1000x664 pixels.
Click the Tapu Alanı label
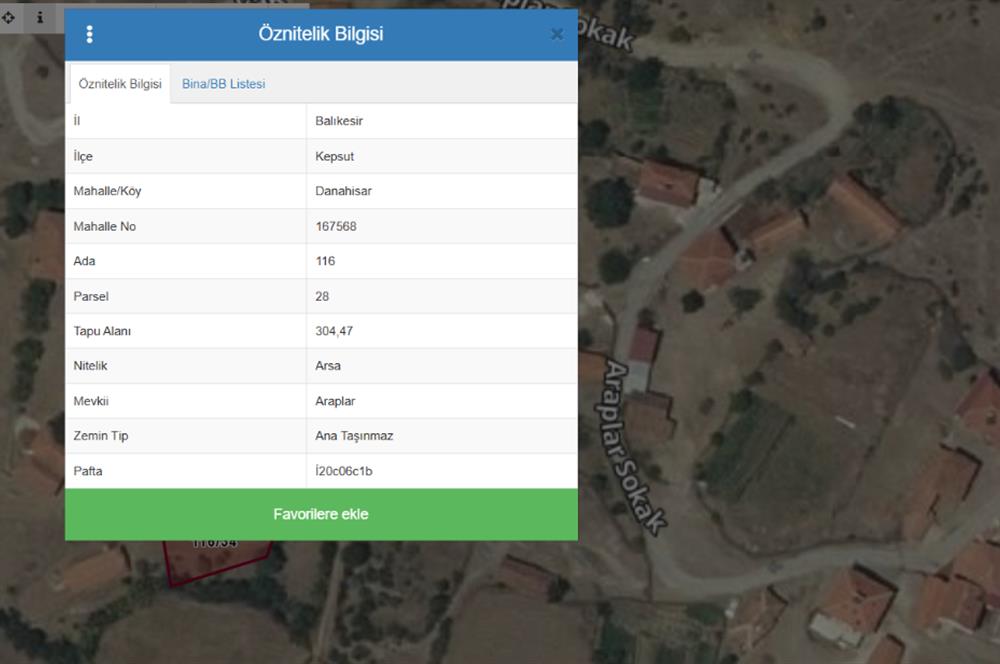(x=102, y=331)
